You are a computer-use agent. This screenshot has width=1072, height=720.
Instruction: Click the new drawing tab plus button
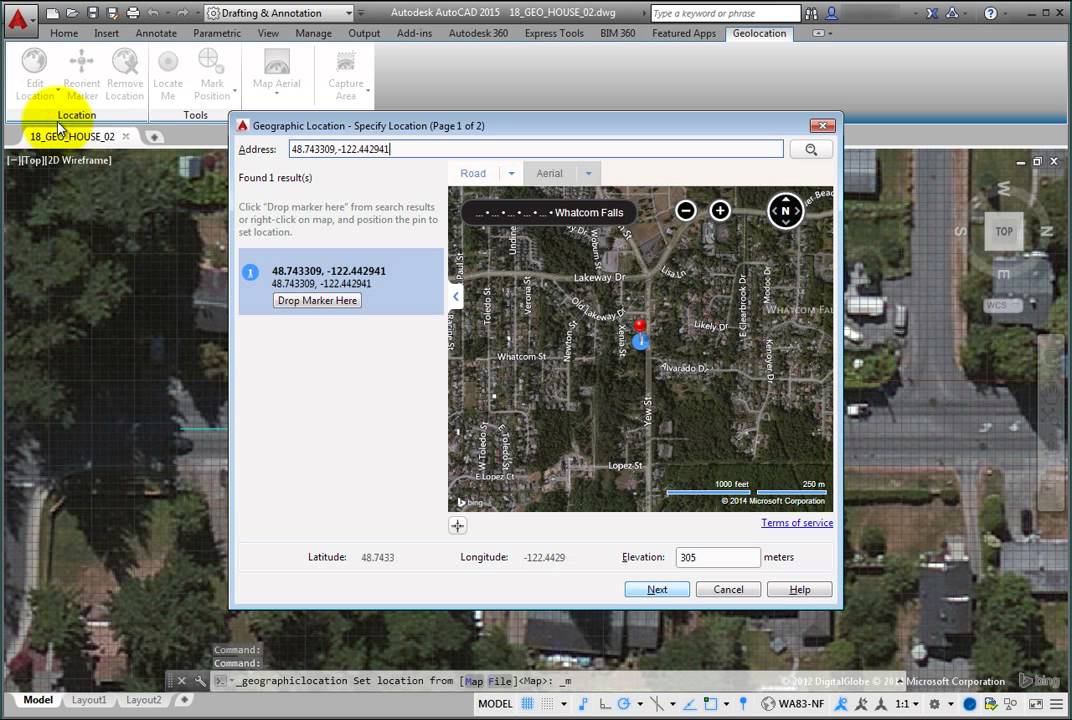click(x=155, y=137)
